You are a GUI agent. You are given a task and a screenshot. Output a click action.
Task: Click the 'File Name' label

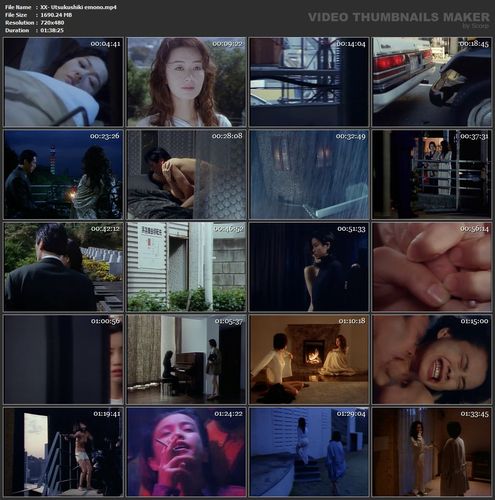[18, 7]
